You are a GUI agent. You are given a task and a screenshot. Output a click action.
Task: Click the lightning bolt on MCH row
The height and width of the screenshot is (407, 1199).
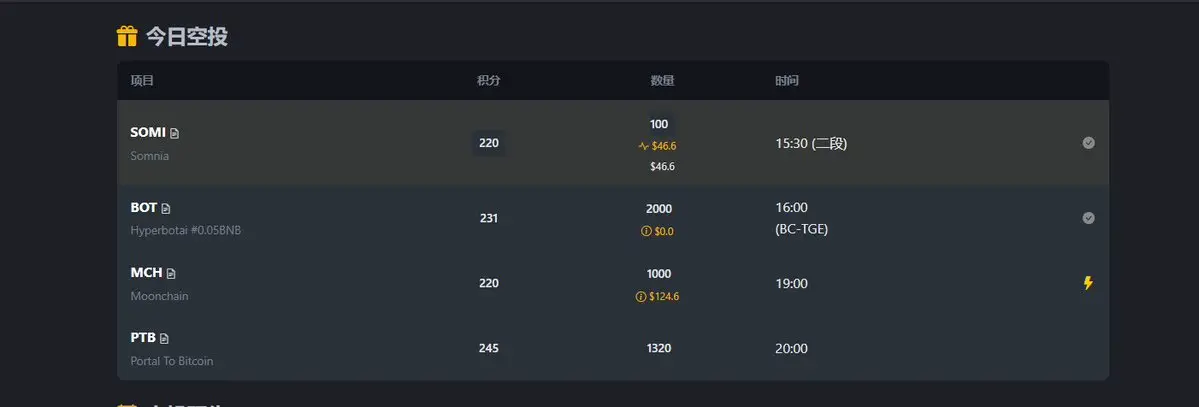[x=1088, y=283]
